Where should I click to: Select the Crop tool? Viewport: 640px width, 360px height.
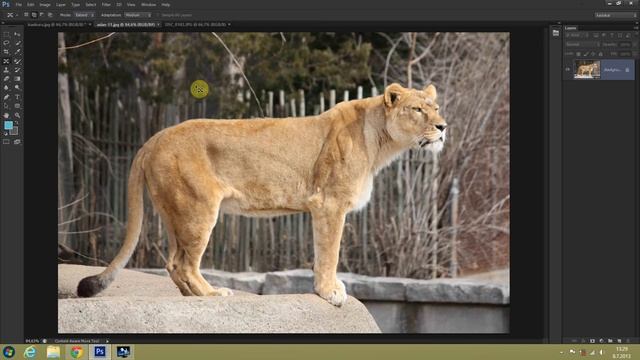click(6, 52)
